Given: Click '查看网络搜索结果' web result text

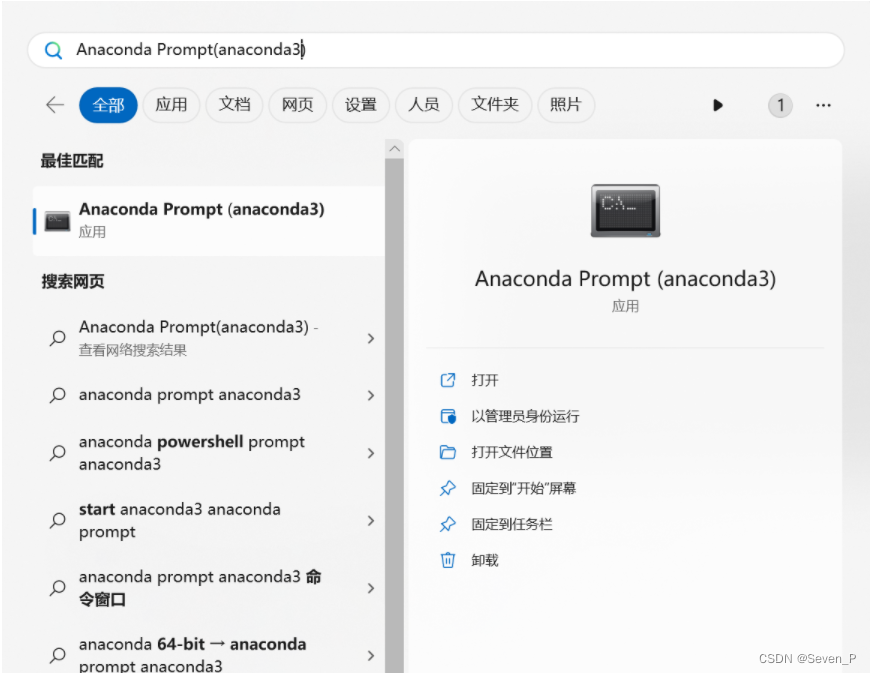Looking at the screenshot, I should pyautogui.click(x=133, y=350).
